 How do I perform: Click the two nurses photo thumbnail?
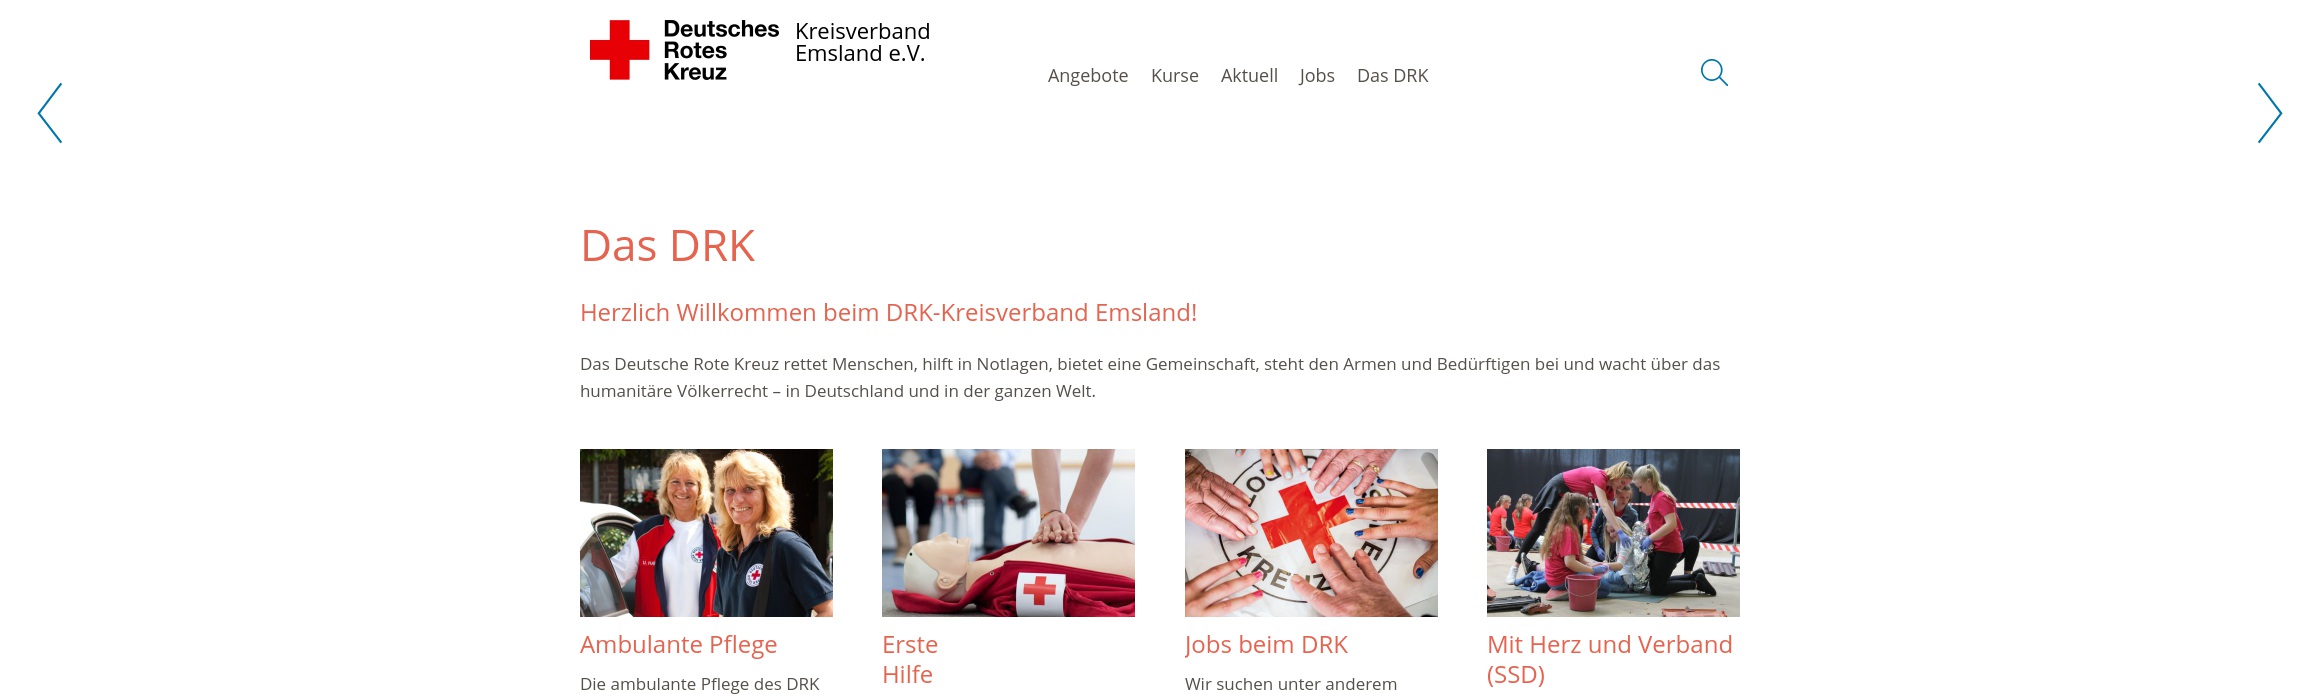tap(706, 533)
